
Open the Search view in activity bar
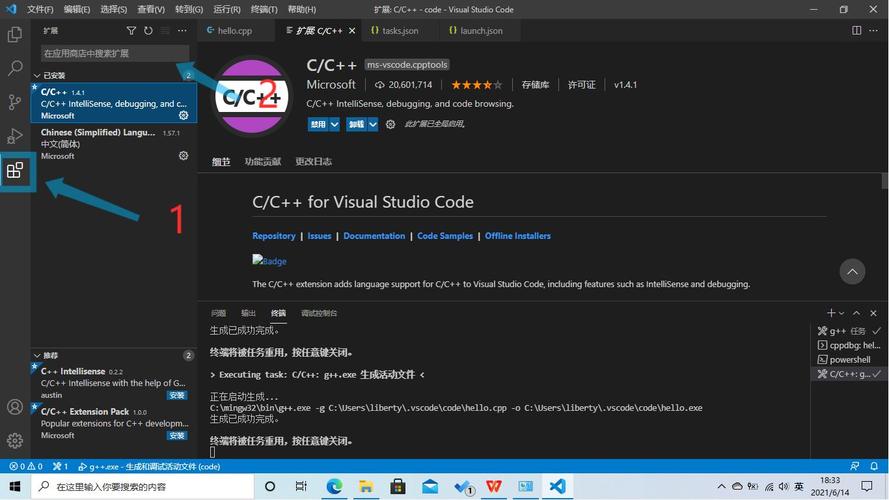coord(15,69)
